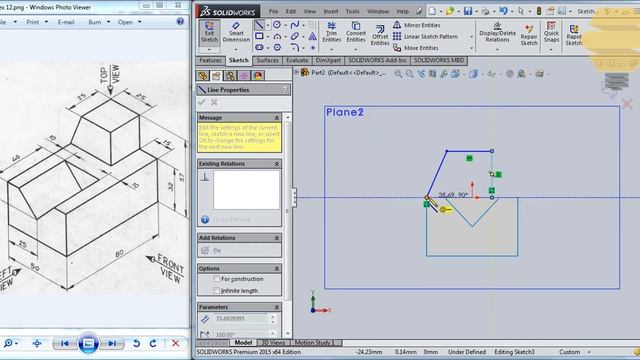Image resolution: width=640 pixels, height=360 pixels.
Task: Switch to the DimXpert tab
Action: coord(328,60)
